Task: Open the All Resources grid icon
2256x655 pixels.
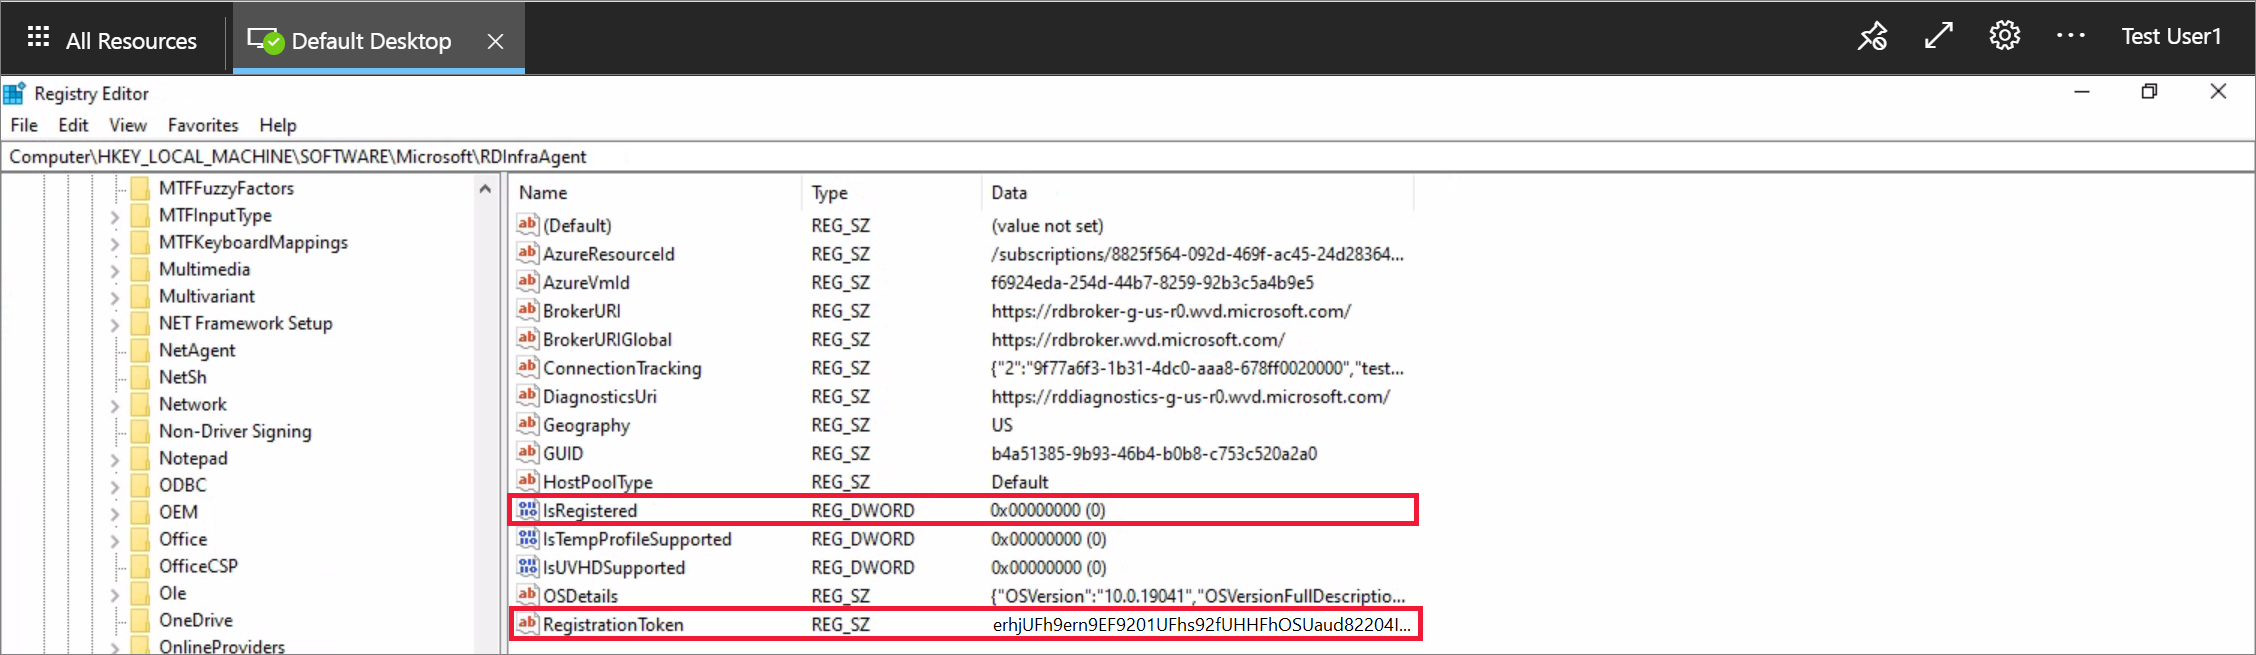Action: pos(38,37)
